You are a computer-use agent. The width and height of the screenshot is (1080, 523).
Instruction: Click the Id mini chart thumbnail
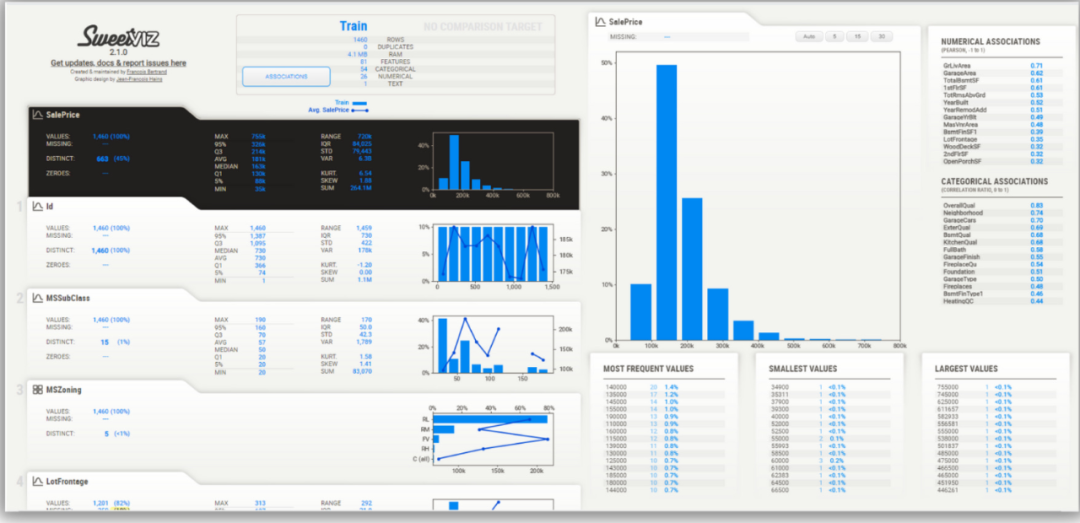[x=492, y=253]
